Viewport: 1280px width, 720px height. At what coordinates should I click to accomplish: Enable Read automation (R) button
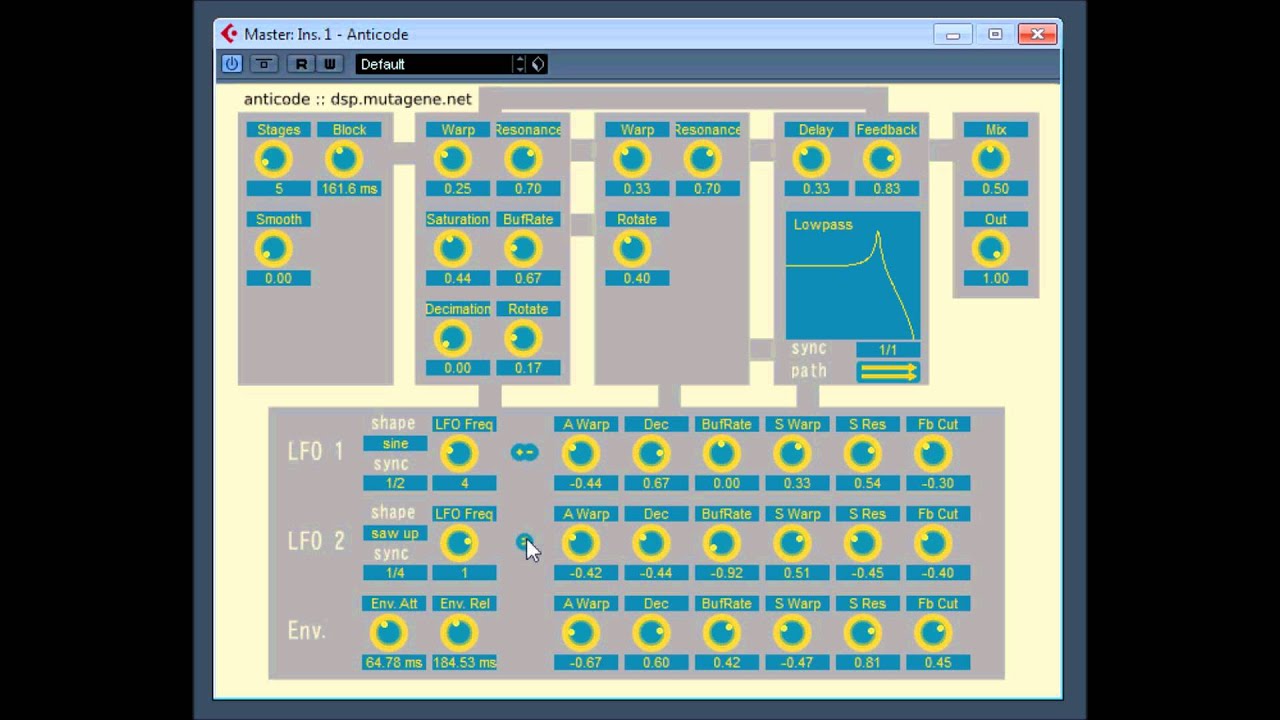coord(301,64)
